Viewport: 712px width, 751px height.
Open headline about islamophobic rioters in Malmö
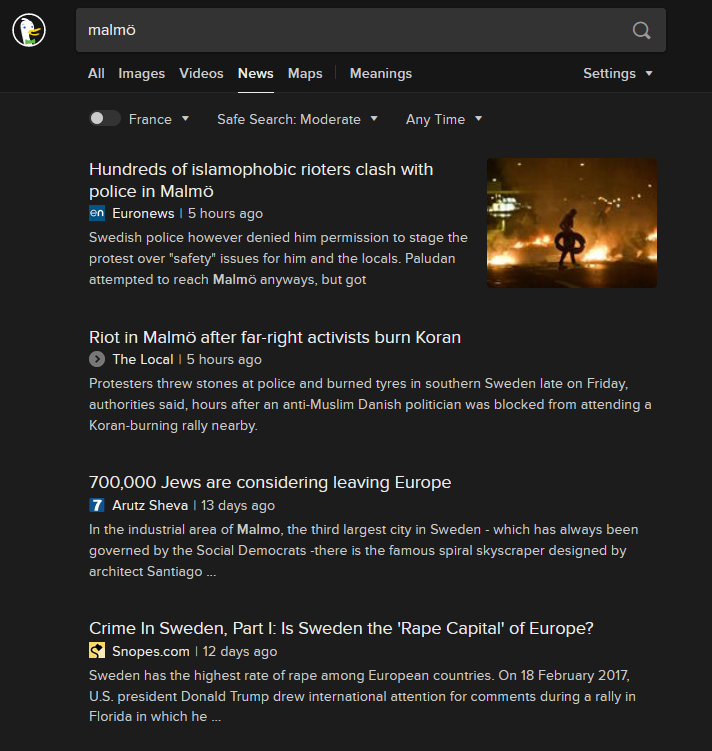pos(261,180)
